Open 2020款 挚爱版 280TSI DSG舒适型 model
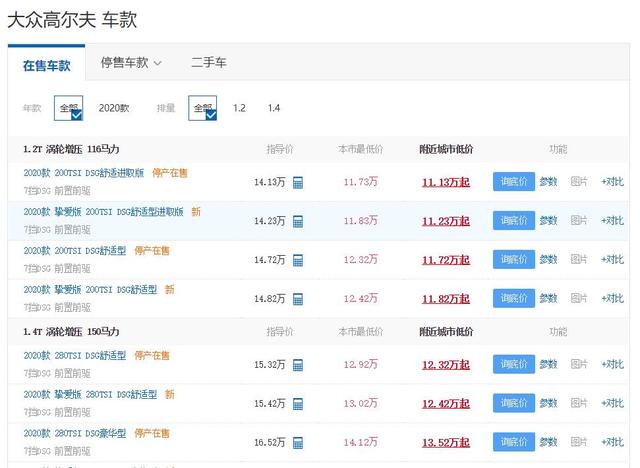 pos(90,395)
